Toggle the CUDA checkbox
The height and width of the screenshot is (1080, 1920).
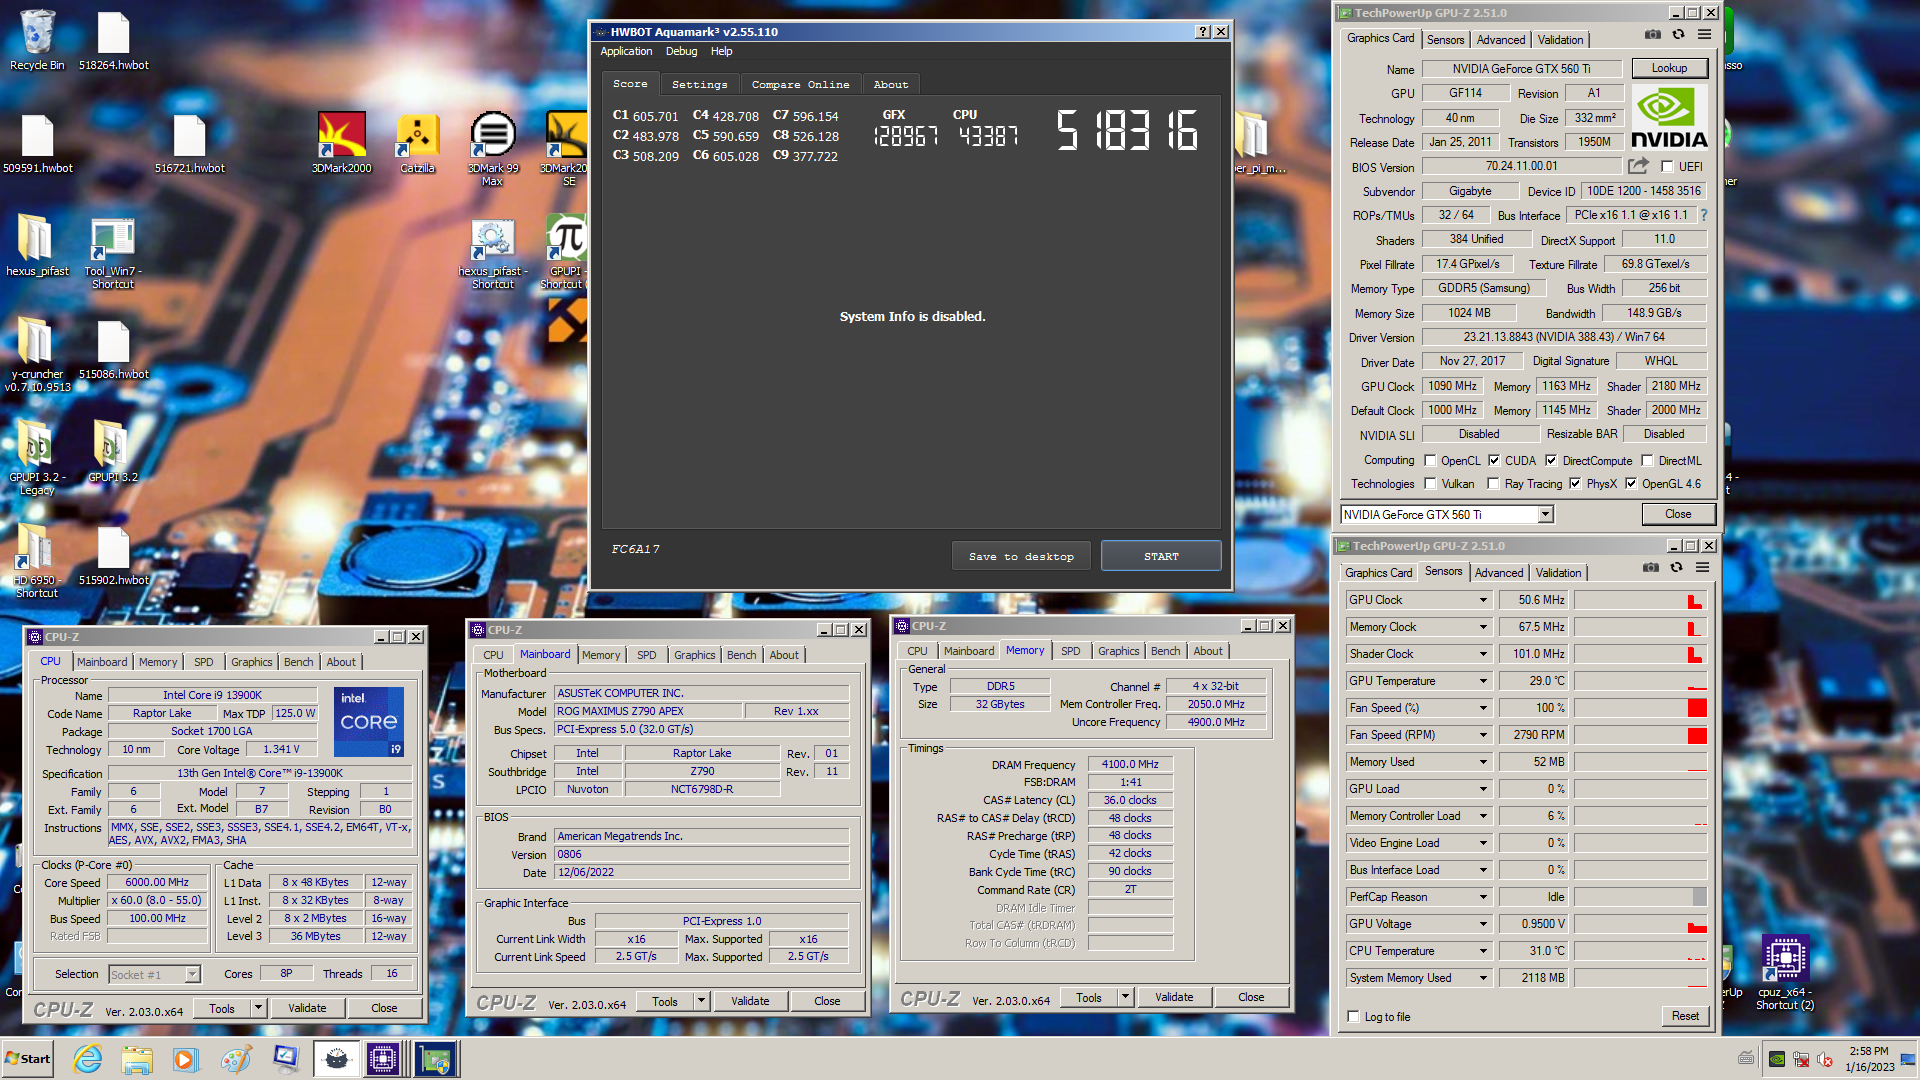pyautogui.click(x=1494, y=461)
